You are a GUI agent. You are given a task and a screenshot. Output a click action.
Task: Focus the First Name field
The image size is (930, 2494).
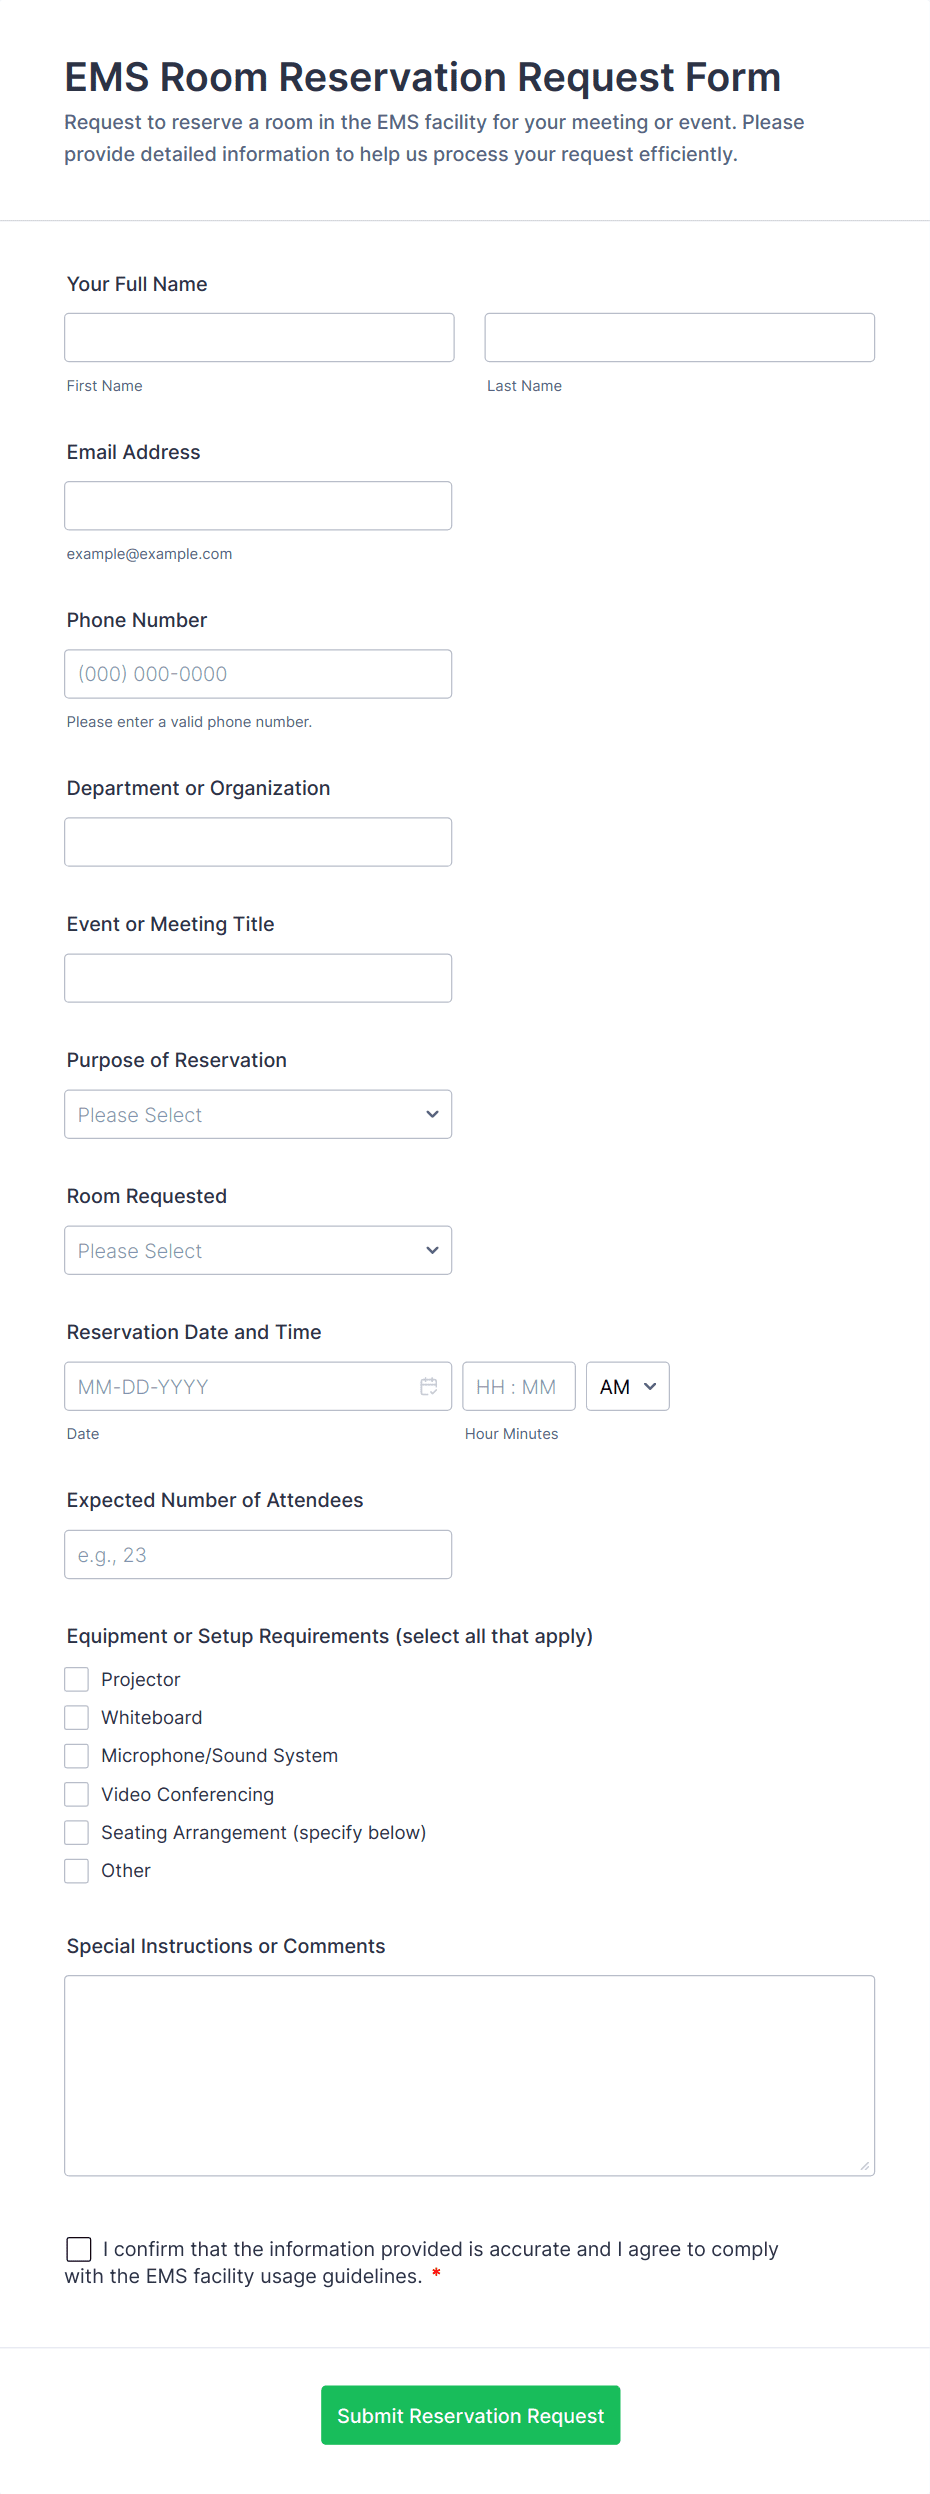tap(259, 337)
